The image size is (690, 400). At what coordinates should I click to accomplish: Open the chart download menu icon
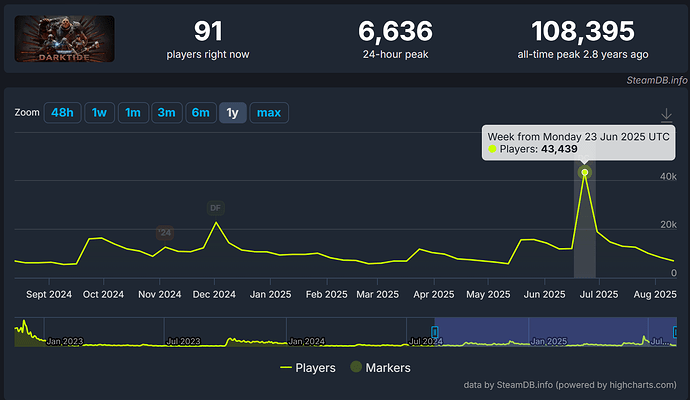[x=666, y=115]
